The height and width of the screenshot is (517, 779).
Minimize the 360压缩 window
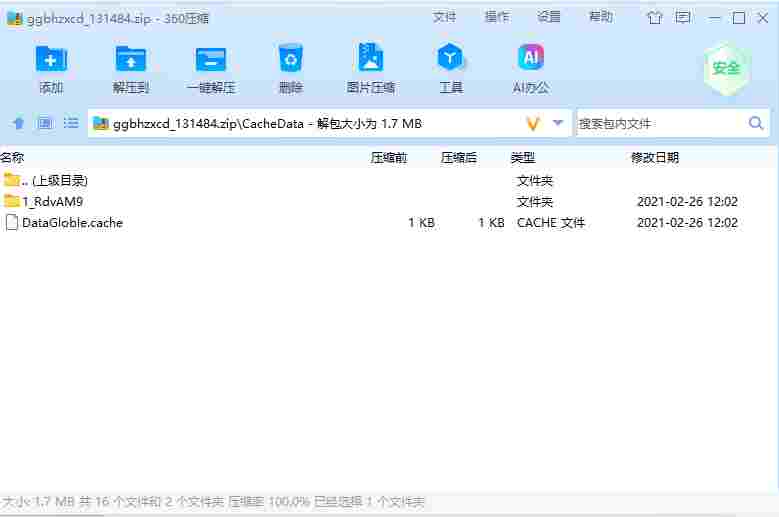(x=714, y=18)
